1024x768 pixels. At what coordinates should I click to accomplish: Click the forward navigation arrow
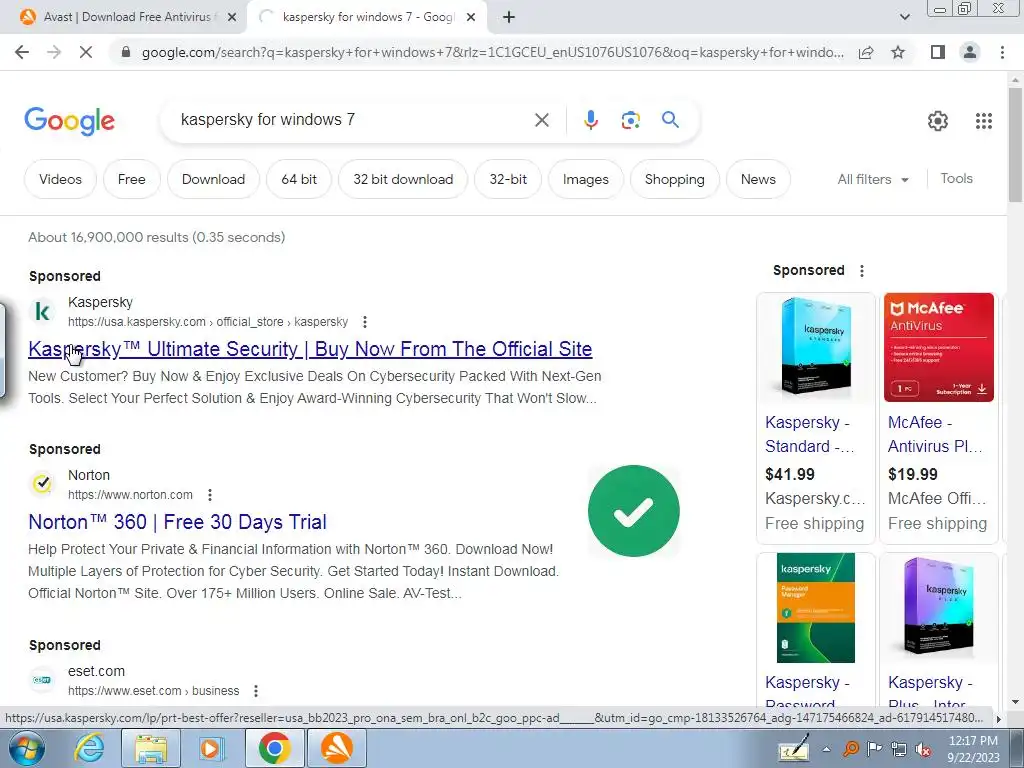(54, 52)
